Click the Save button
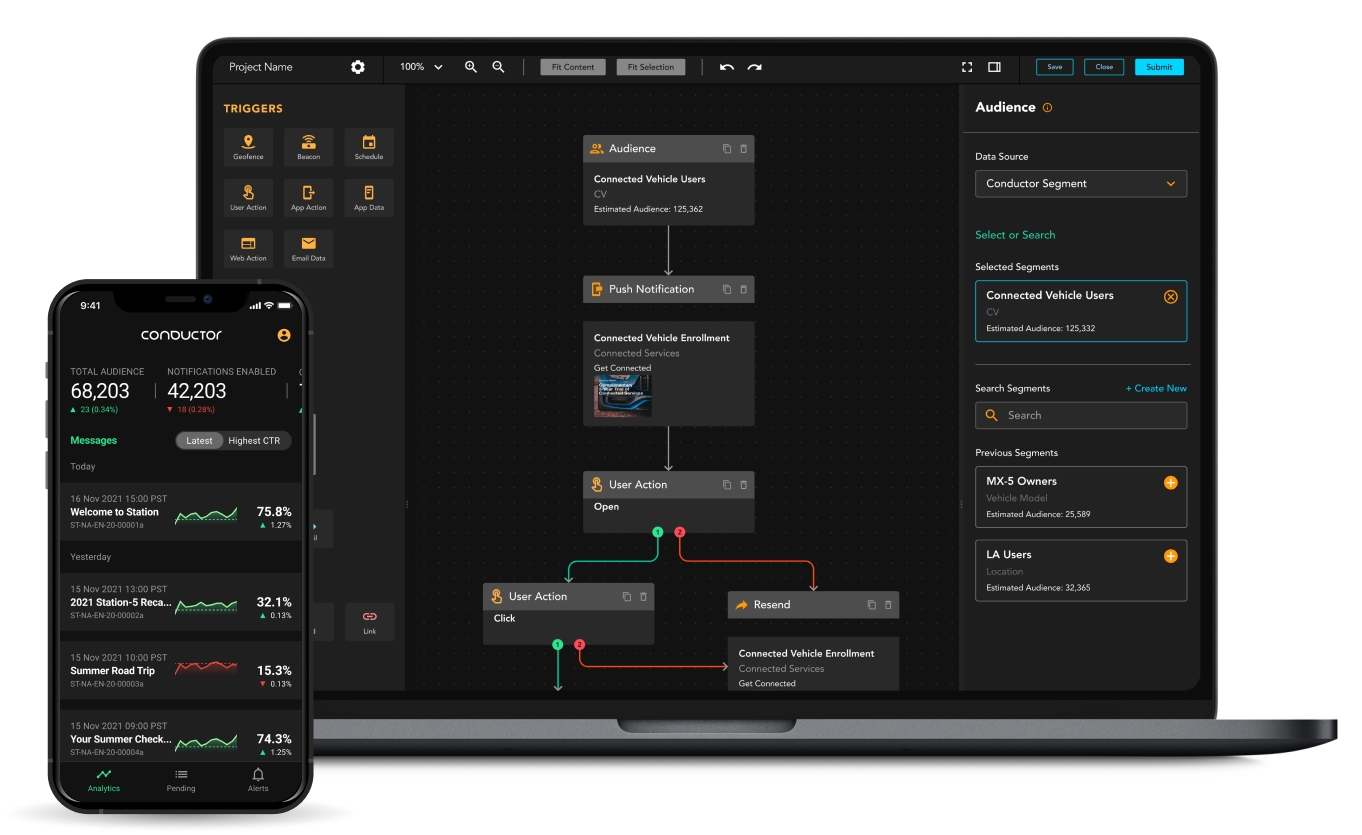This screenshot has width=1362, height=835. click(1054, 67)
